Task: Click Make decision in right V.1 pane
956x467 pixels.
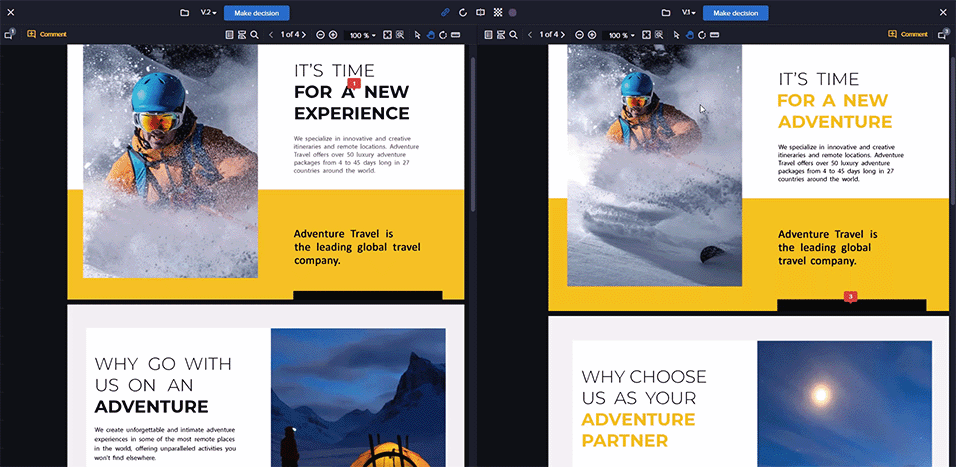Action: tap(735, 13)
